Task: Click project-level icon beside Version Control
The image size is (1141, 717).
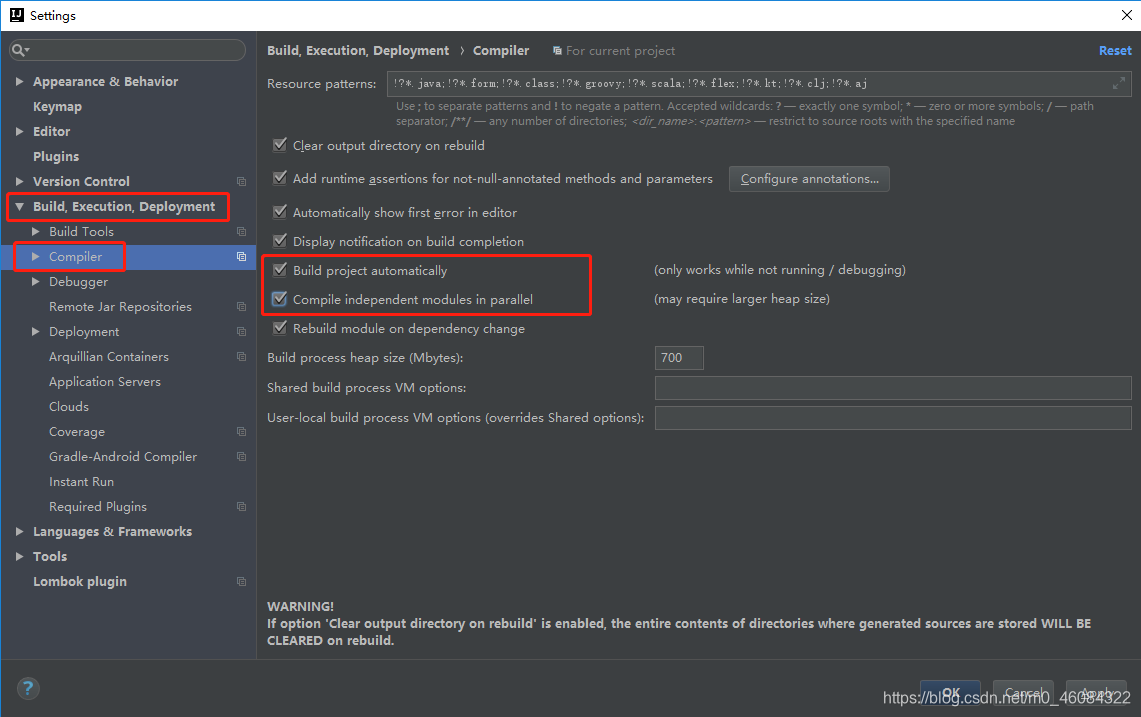Action: [x=242, y=182]
